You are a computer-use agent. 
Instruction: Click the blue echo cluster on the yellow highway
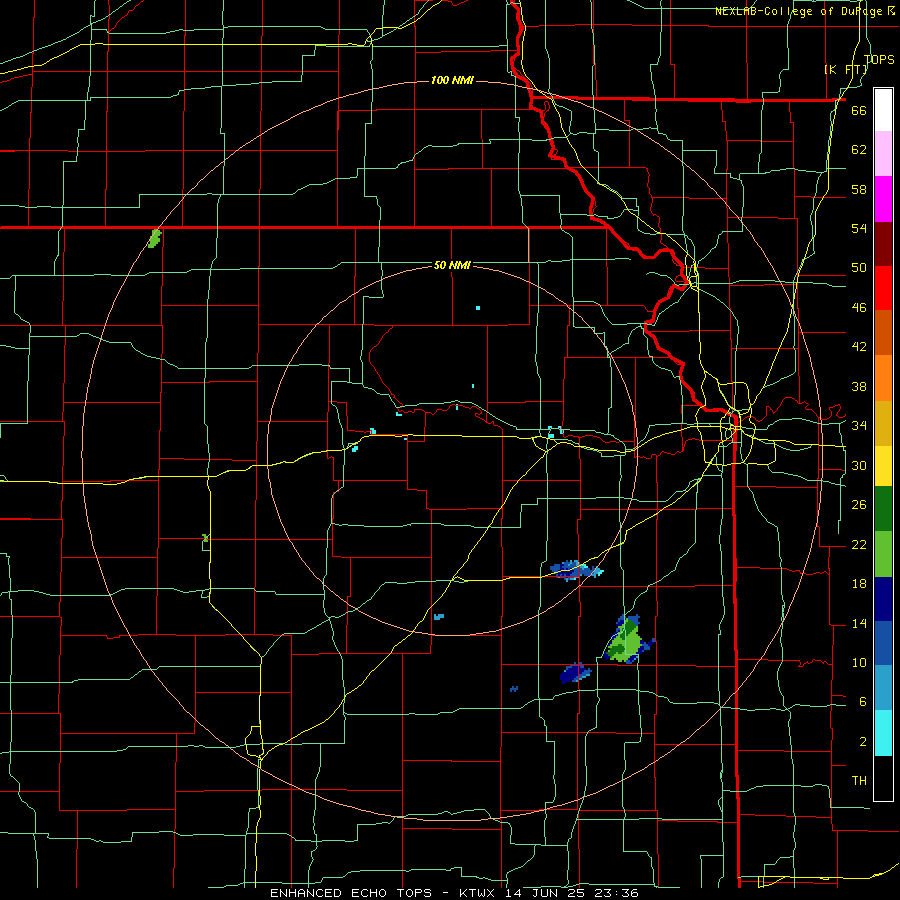tap(576, 571)
